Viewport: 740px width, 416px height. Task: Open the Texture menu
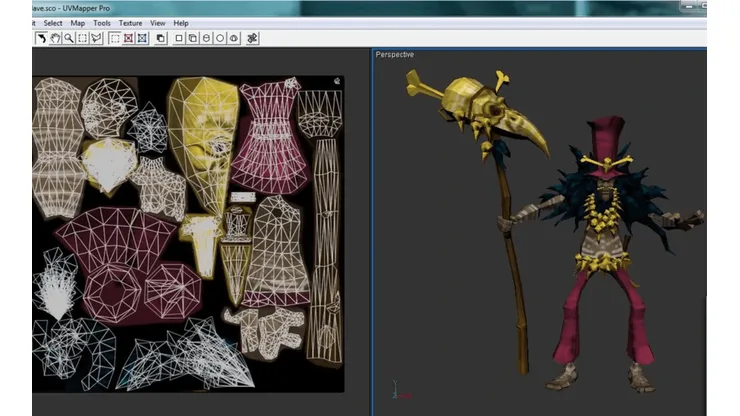[130, 23]
